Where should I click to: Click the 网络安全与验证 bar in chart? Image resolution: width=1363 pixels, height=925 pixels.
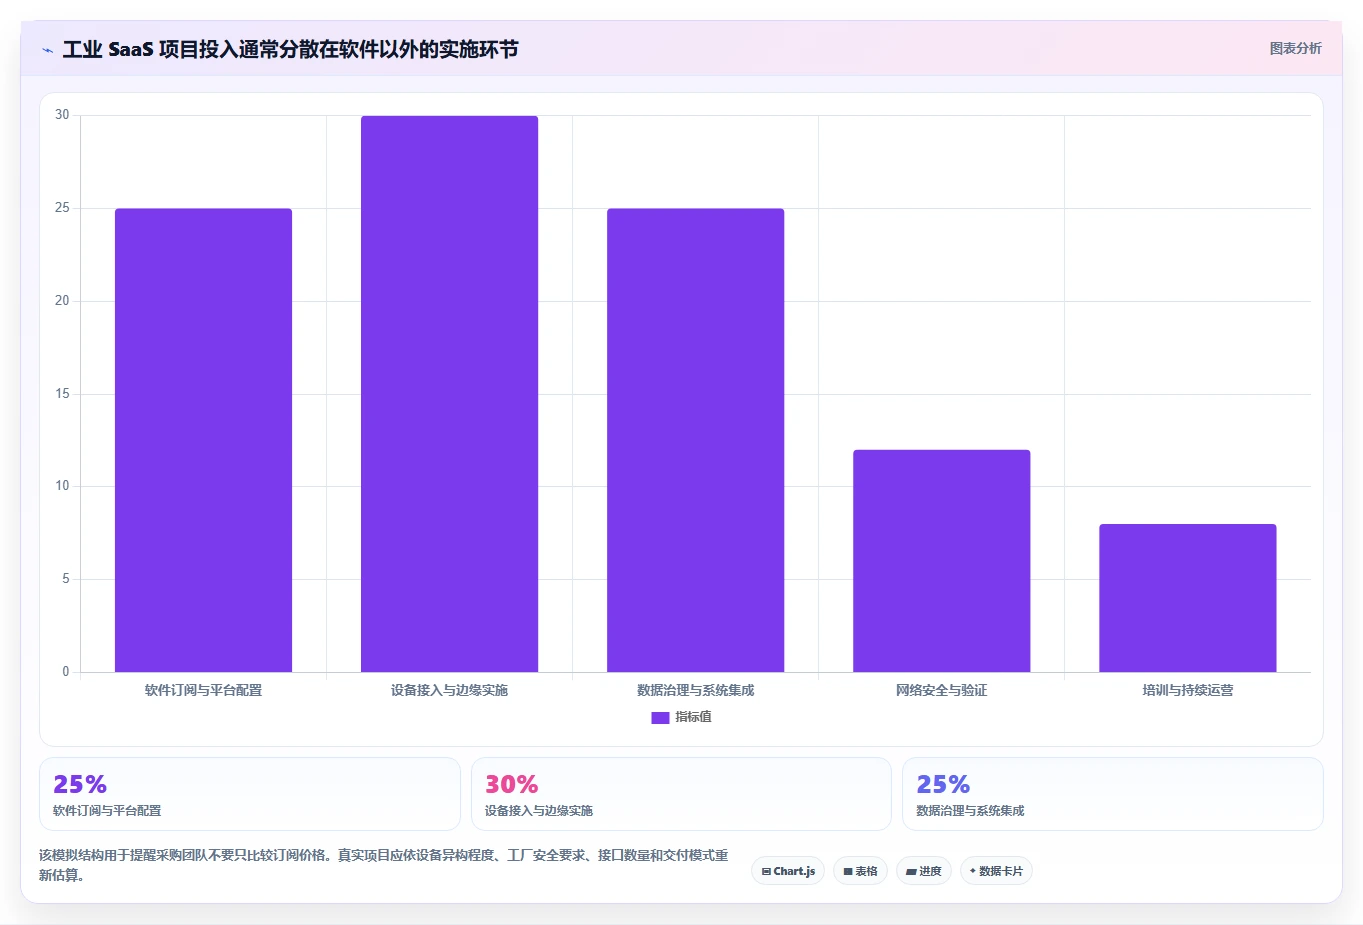pos(941,561)
